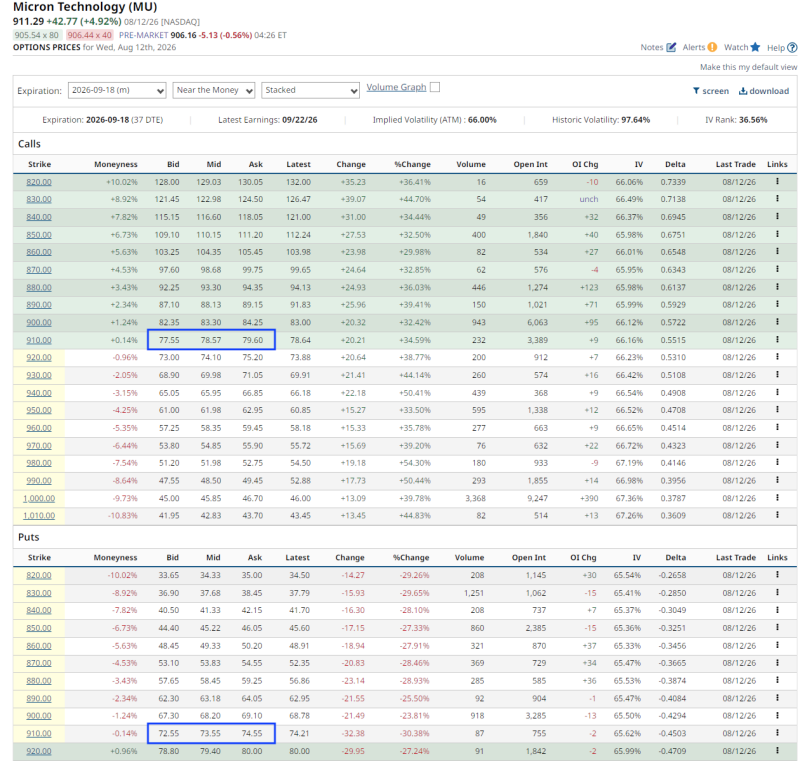Sort calls by Delta column header
800x761 pixels.
pos(675,164)
